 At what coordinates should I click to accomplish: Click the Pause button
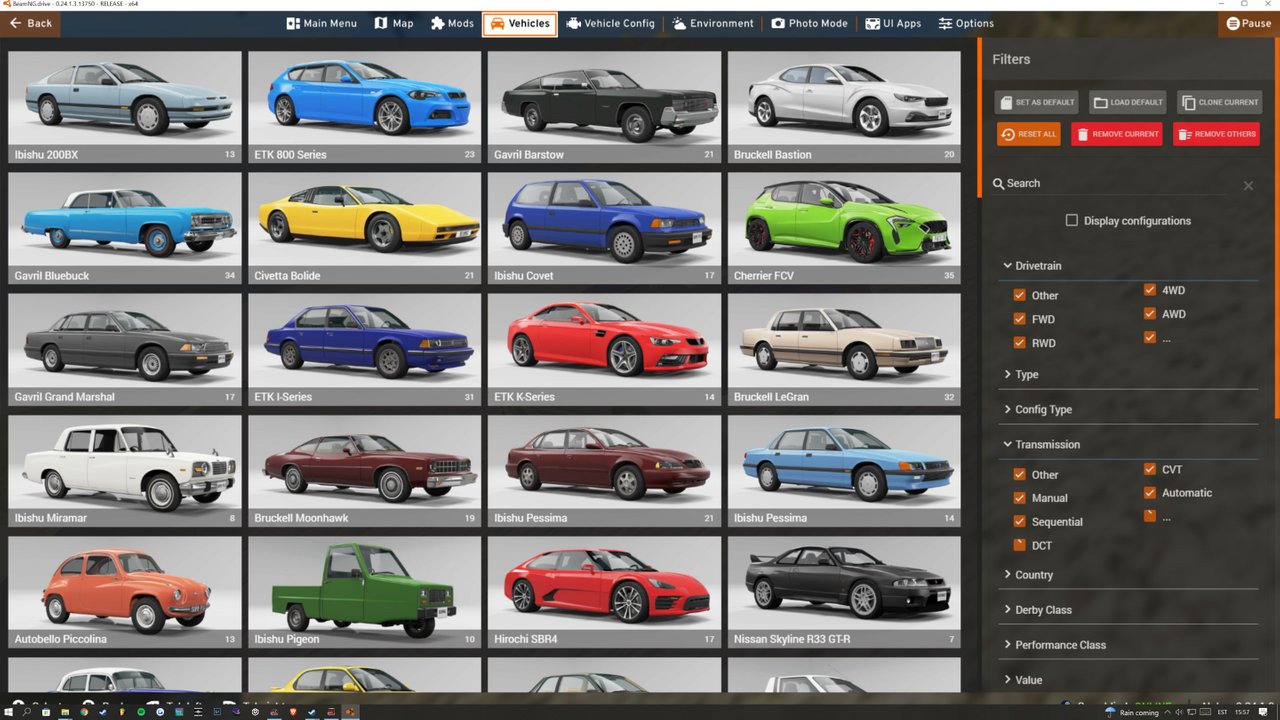coord(1249,23)
